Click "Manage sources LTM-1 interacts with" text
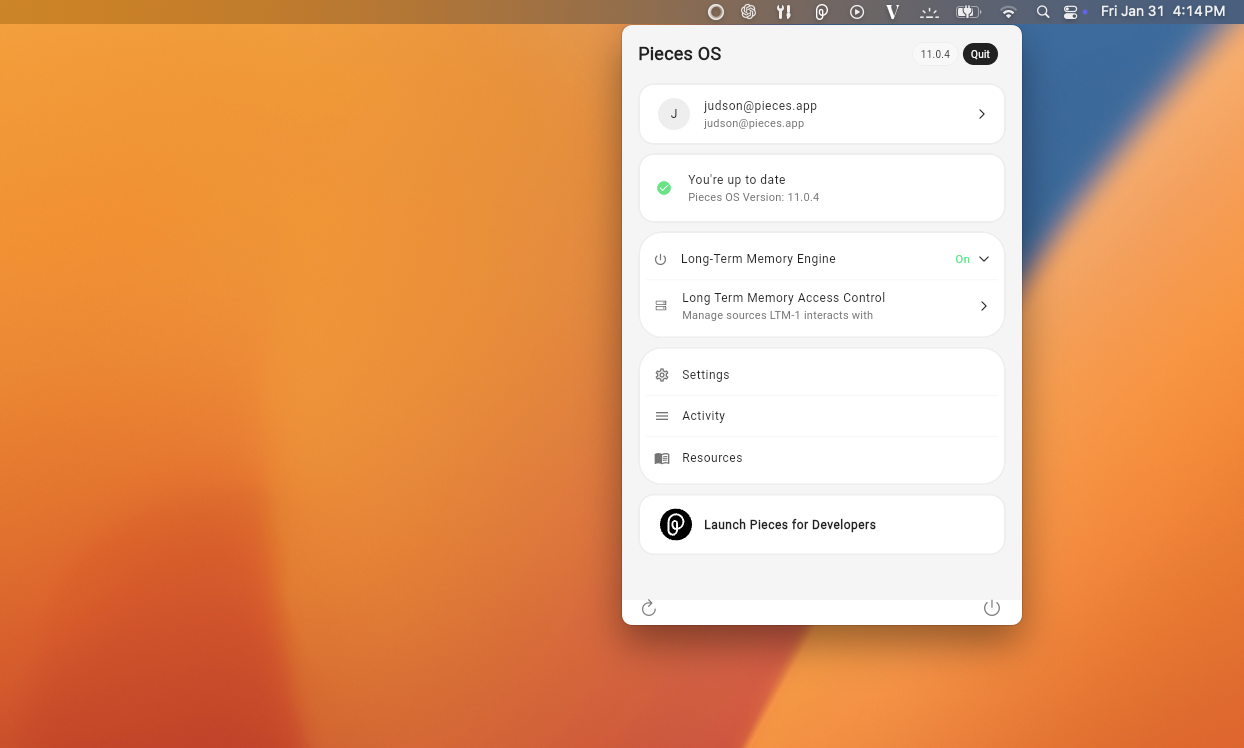This screenshot has width=1244, height=748. click(x=777, y=316)
